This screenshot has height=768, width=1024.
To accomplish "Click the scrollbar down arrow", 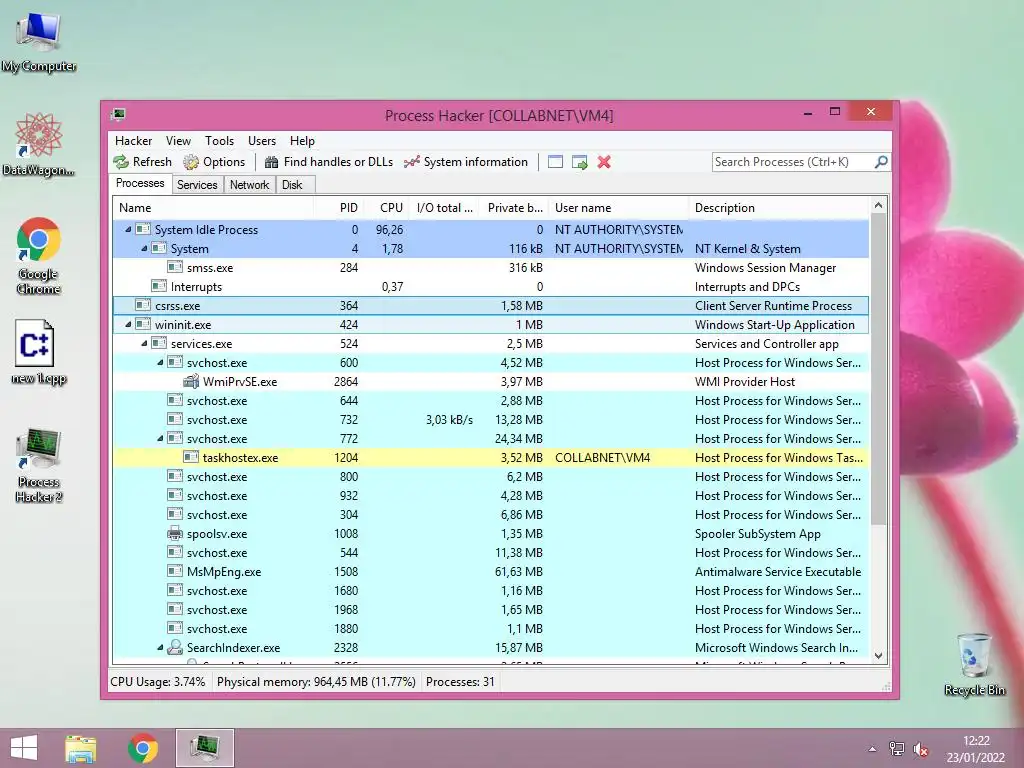I will (x=878, y=656).
